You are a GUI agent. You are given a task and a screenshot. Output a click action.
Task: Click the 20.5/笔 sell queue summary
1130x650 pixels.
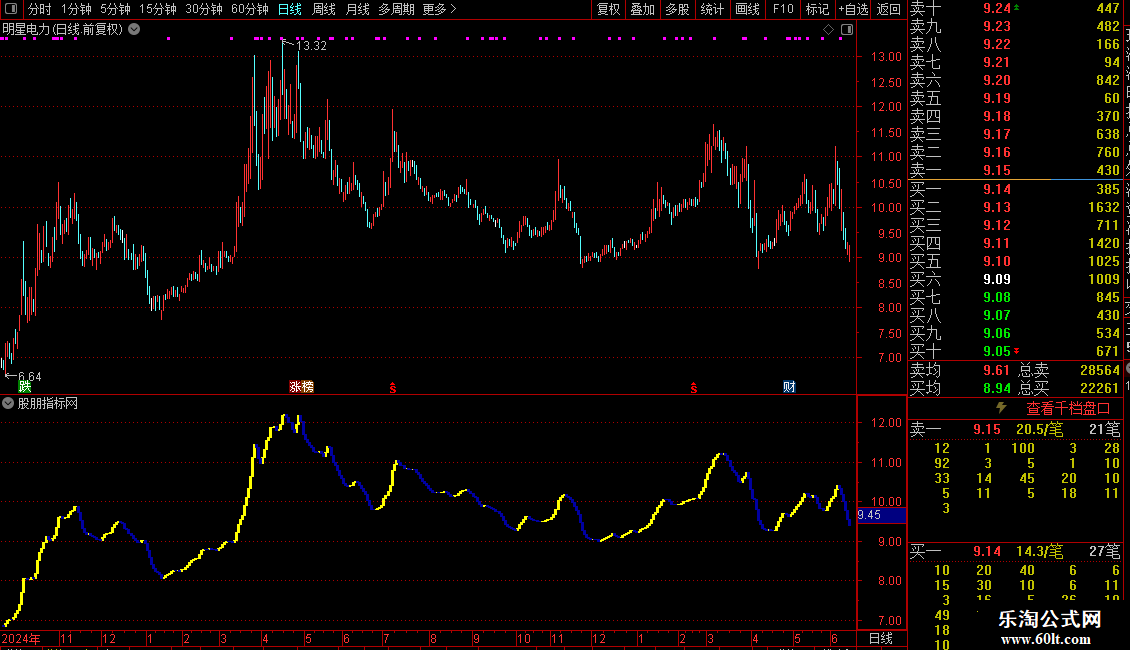click(1039, 429)
